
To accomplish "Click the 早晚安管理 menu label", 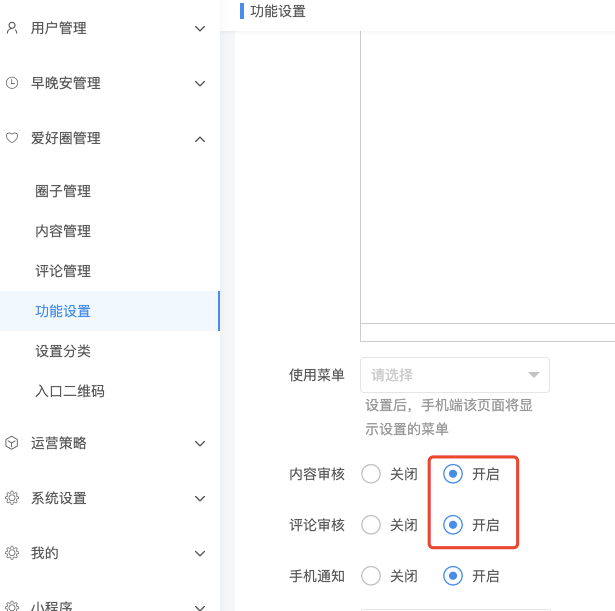I will point(66,83).
